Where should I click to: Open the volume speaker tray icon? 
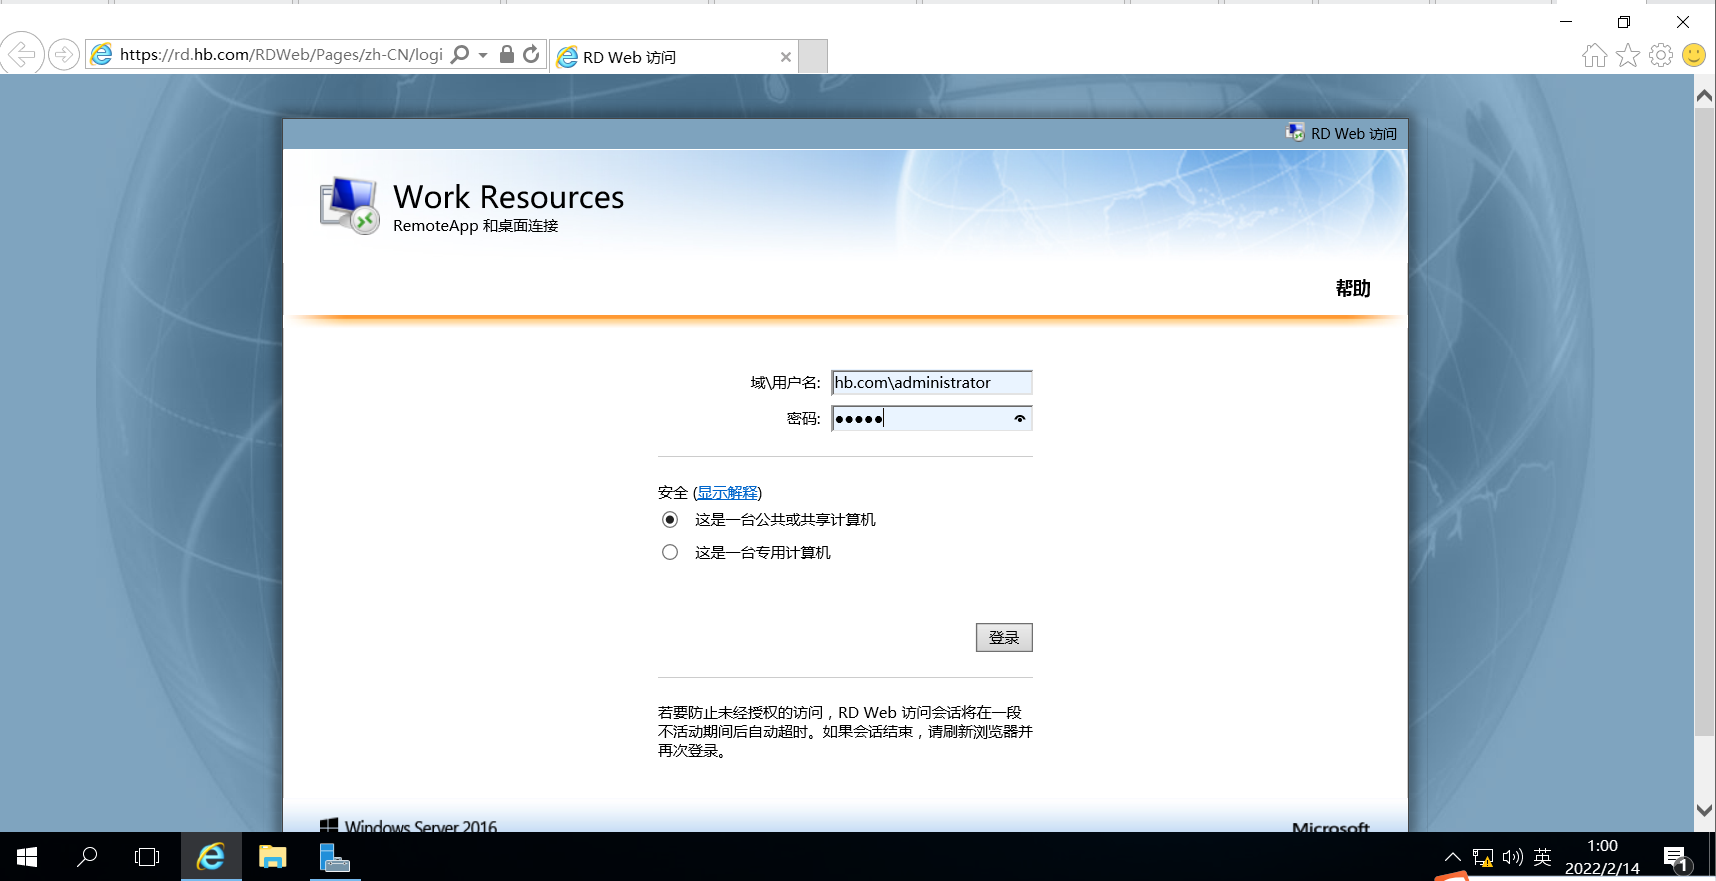[1512, 857]
